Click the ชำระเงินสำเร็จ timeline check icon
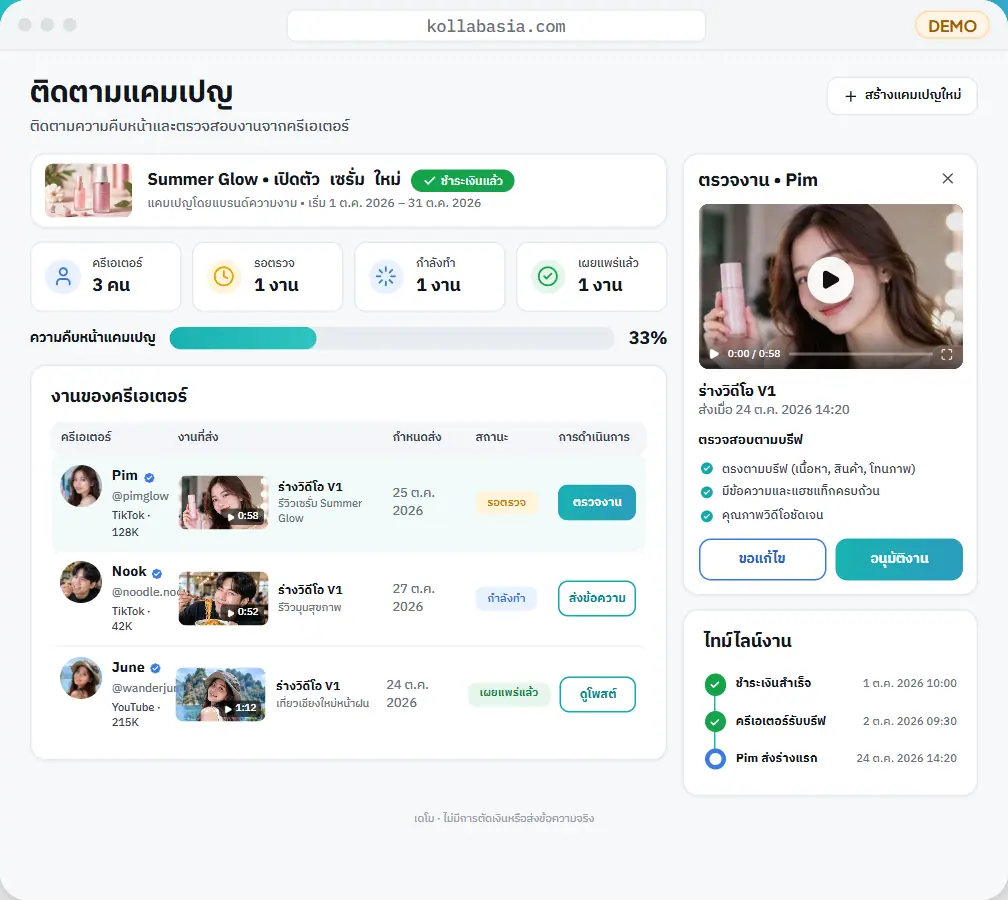This screenshot has width=1008, height=900. tap(715, 684)
